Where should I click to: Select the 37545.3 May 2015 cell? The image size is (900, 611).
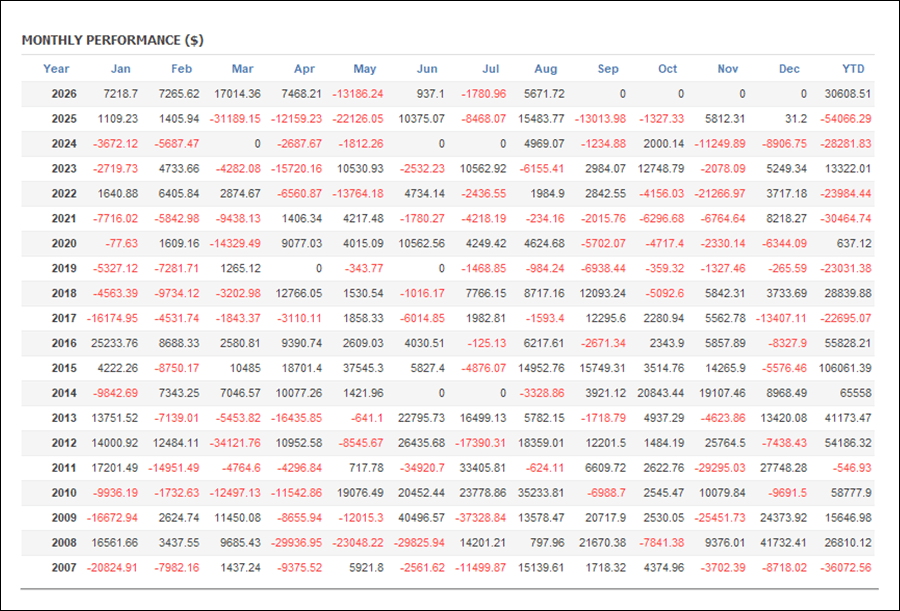363,368
